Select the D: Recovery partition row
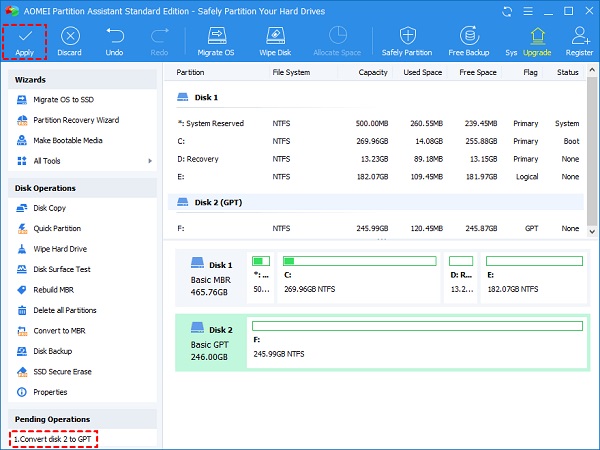600x450 pixels. [x=376, y=159]
